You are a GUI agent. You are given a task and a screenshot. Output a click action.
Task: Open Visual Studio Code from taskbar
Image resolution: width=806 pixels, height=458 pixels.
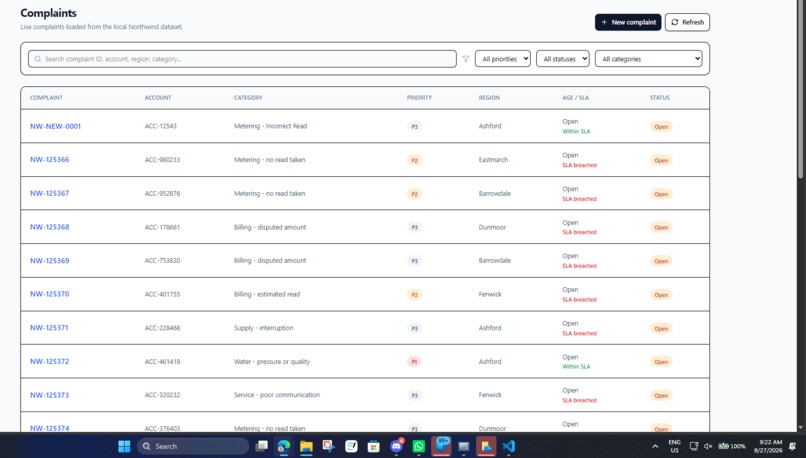[x=508, y=446]
